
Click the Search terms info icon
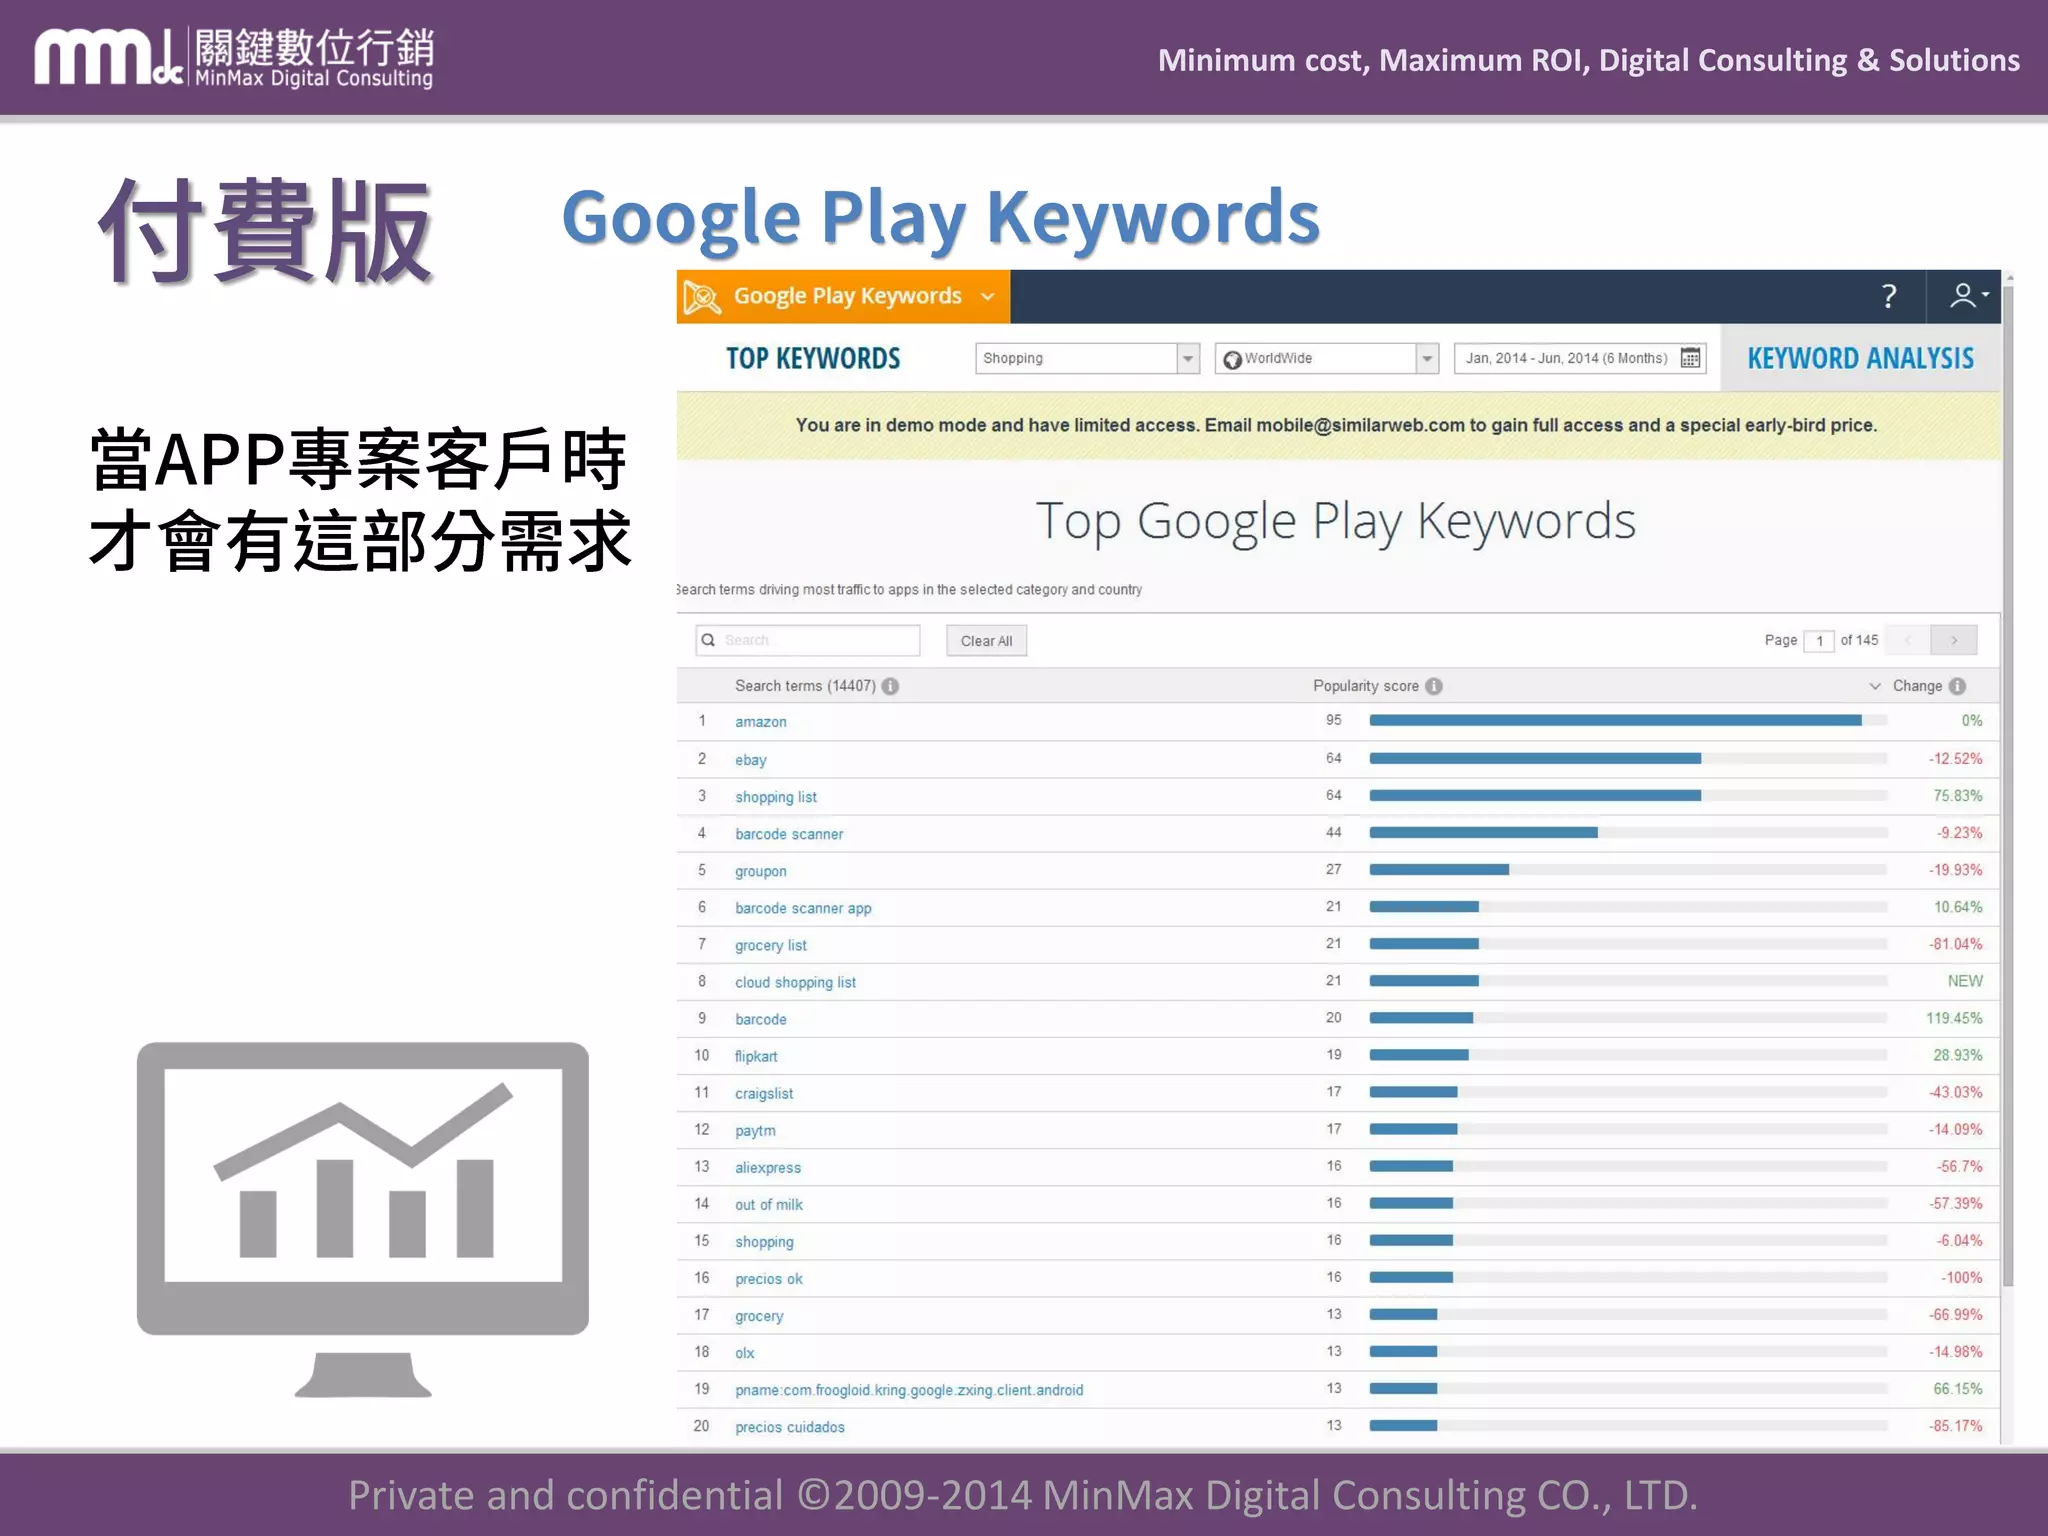point(890,686)
